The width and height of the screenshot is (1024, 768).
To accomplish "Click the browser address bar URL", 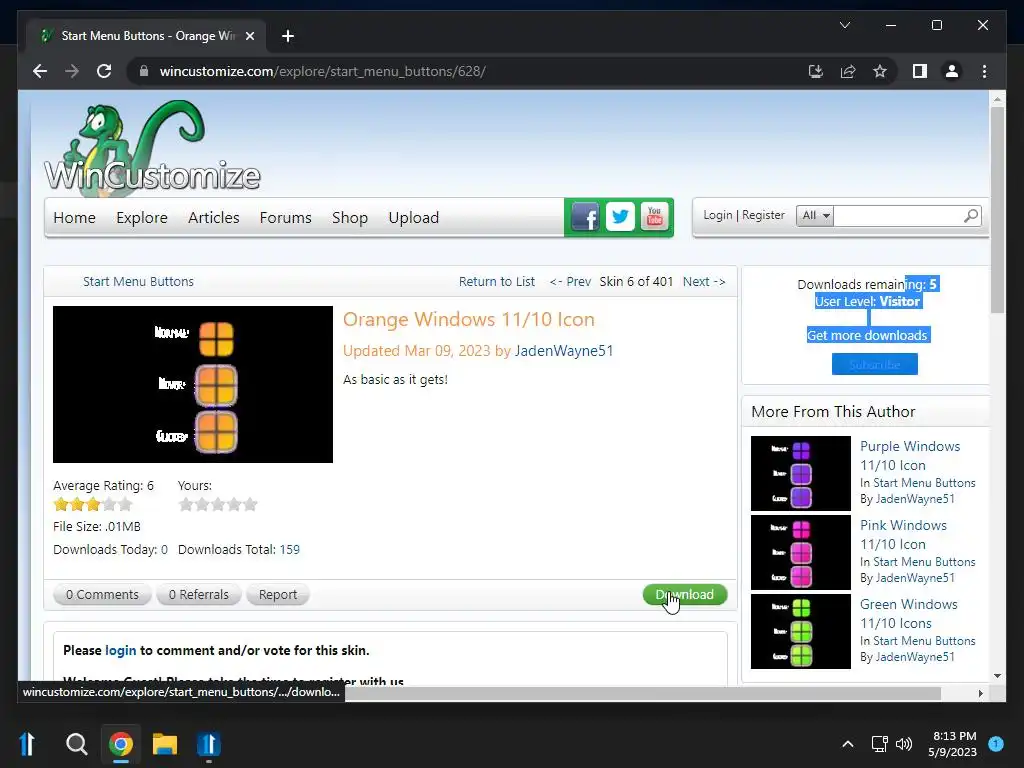I will [323, 71].
